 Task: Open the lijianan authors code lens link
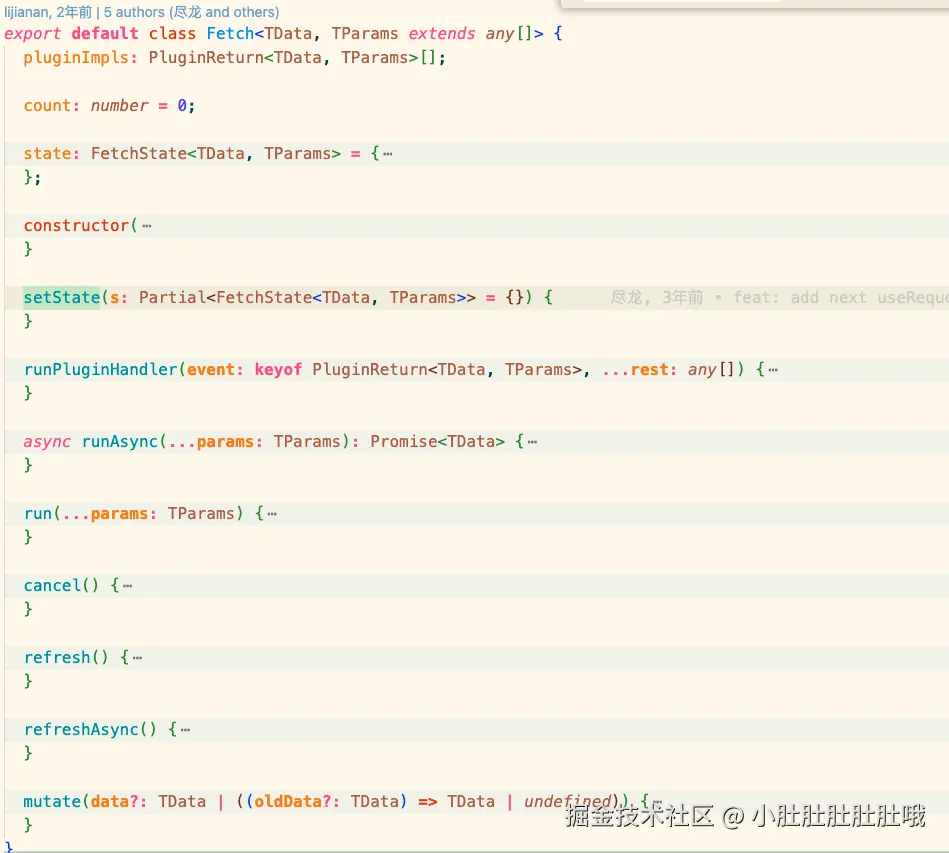click(x=142, y=12)
